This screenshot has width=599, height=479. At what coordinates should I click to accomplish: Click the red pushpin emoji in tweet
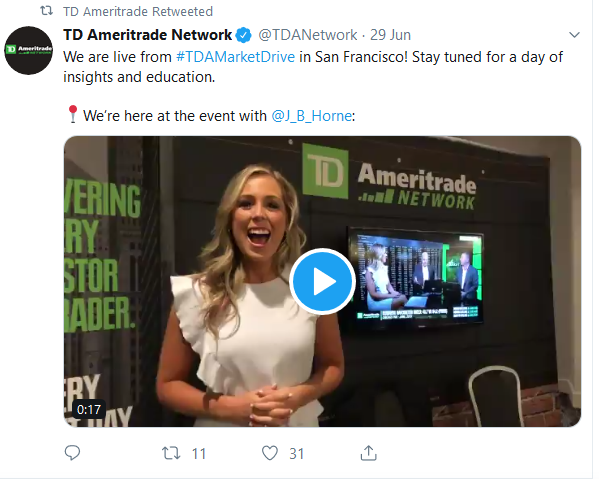point(73,114)
